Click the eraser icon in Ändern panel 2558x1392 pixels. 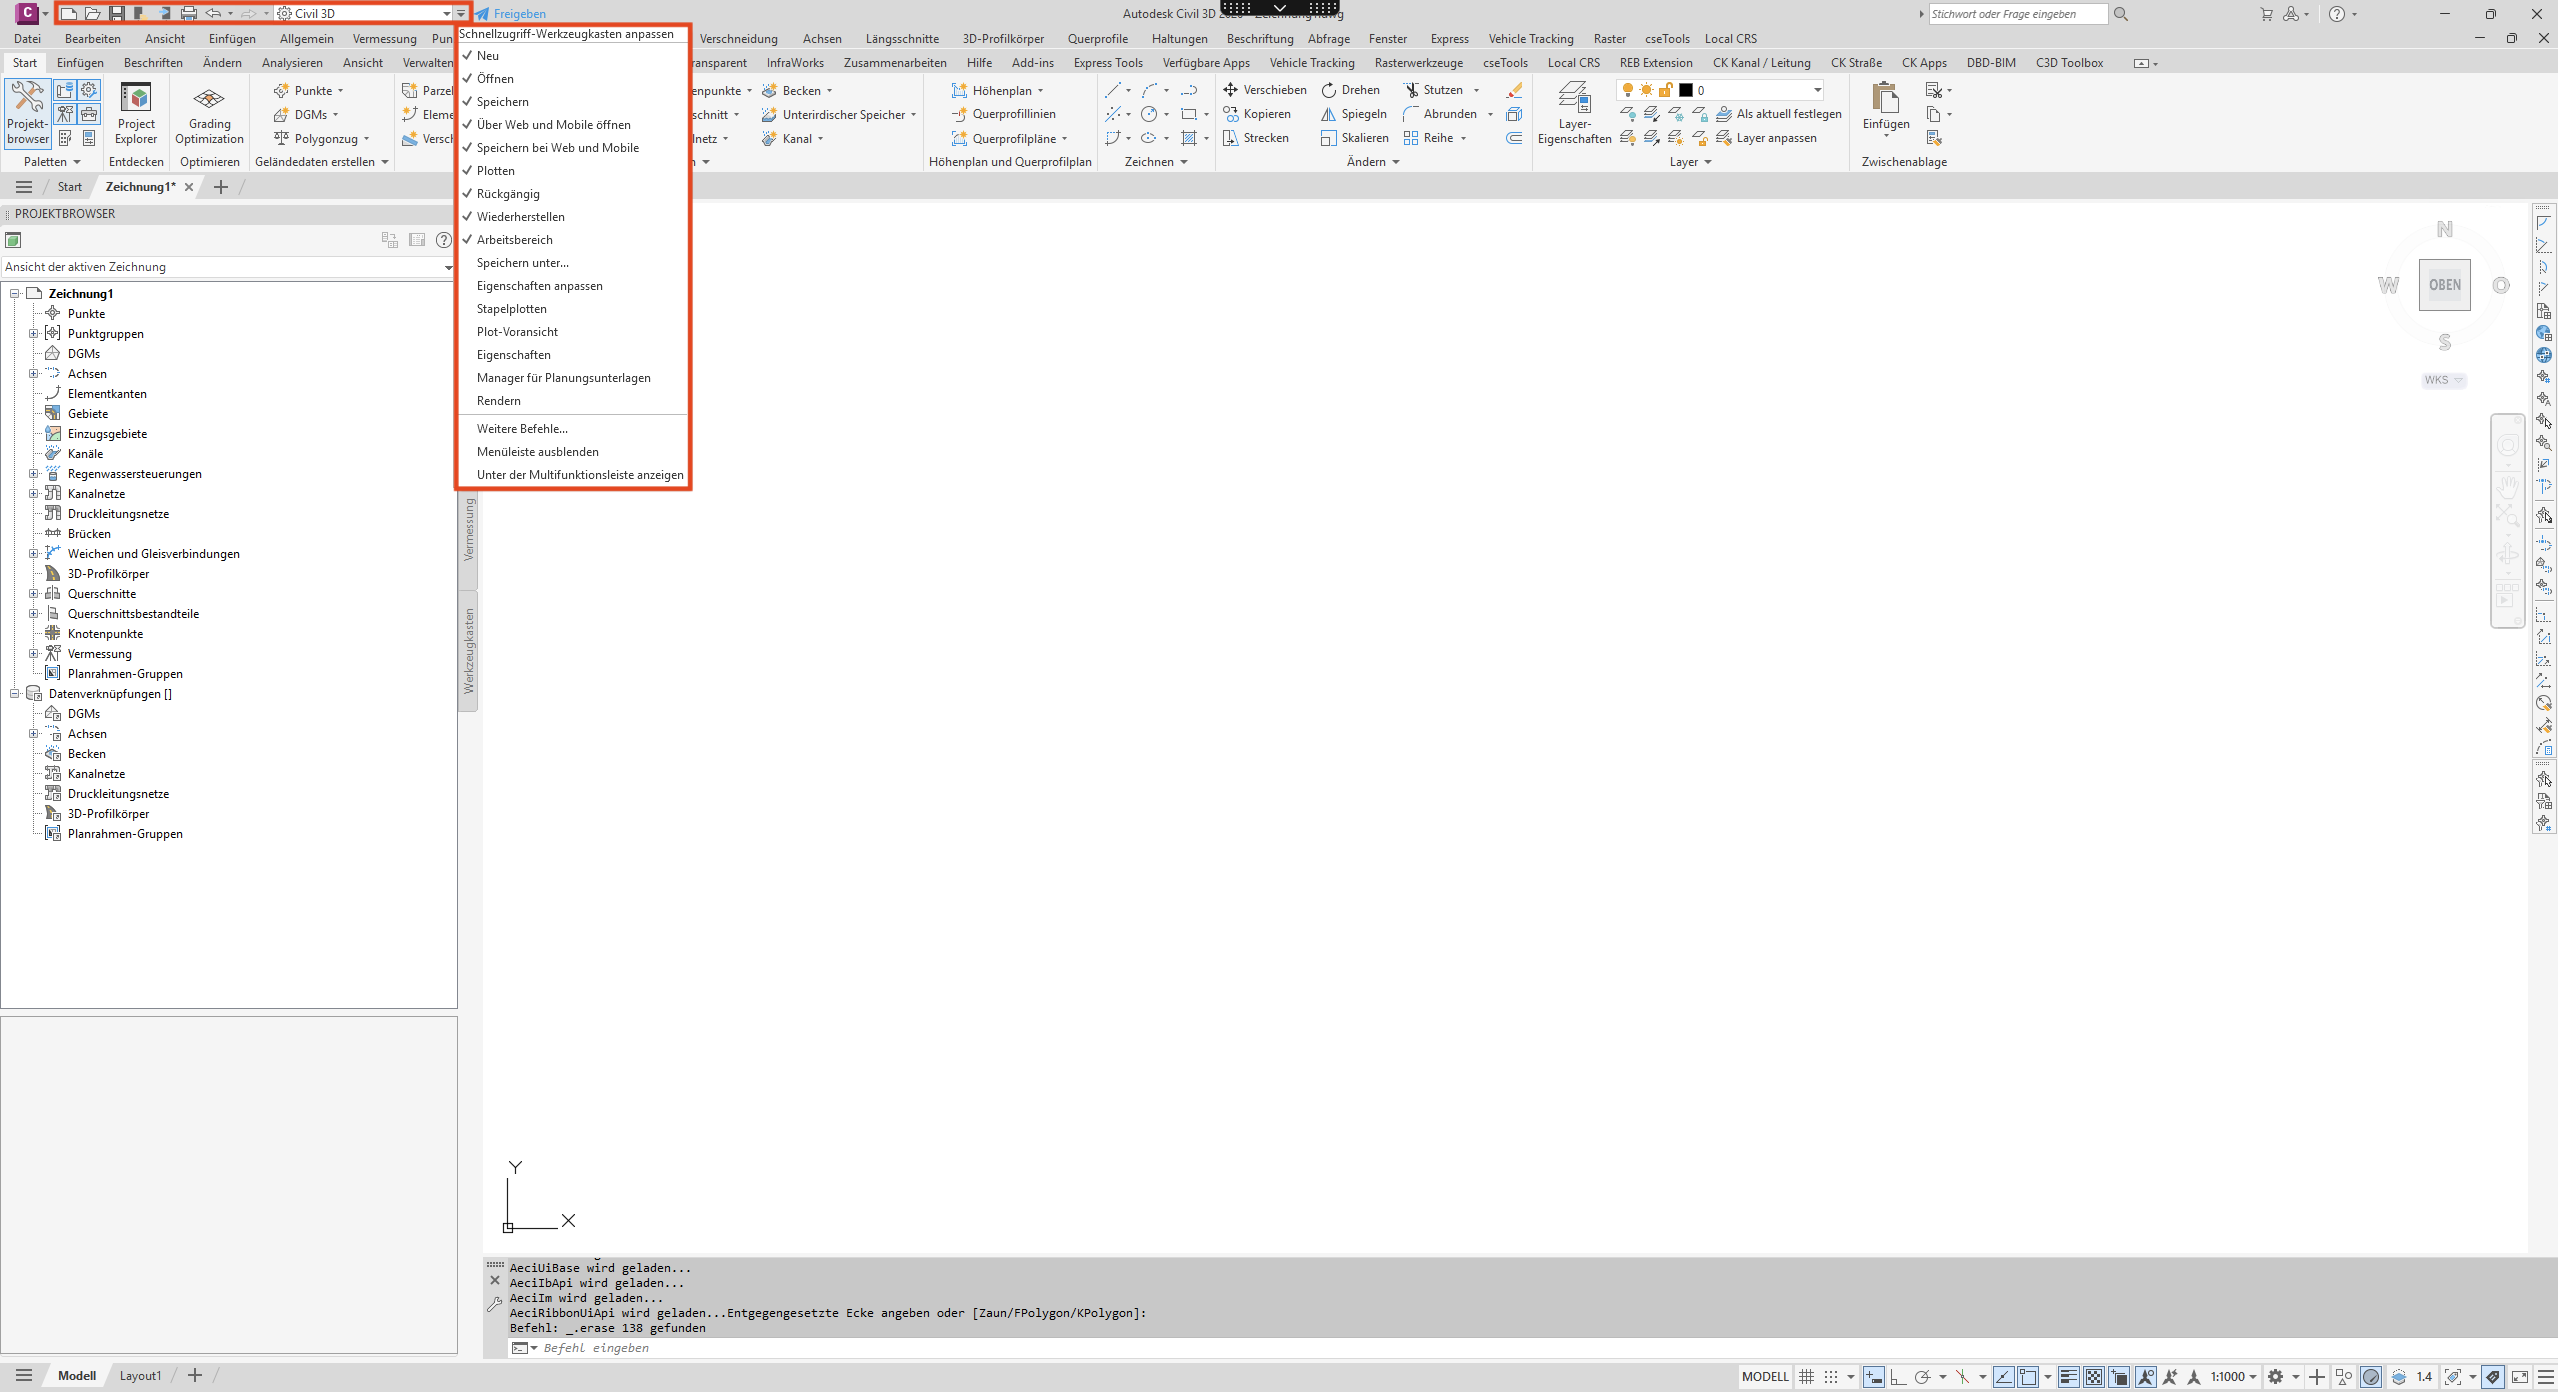point(1514,90)
